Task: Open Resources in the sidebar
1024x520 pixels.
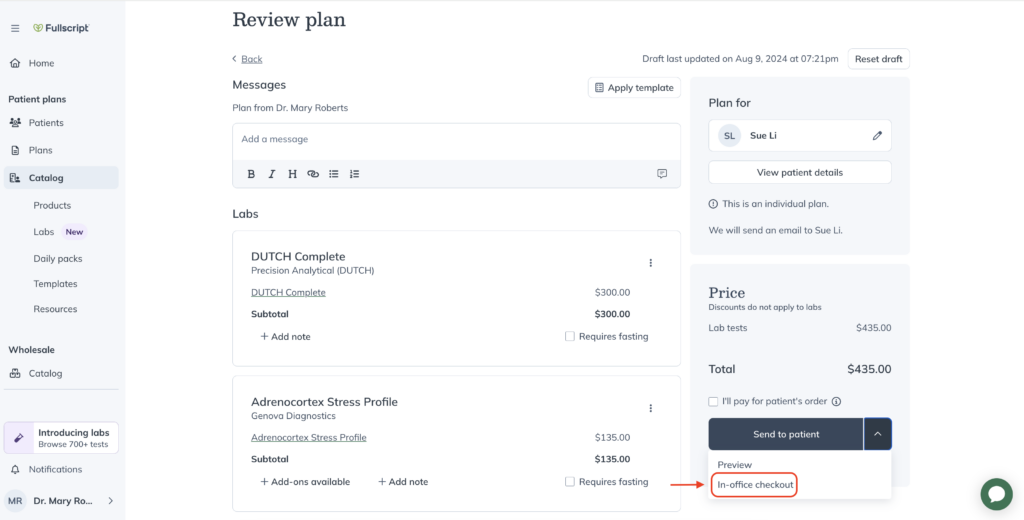Action: tap(56, 309)
